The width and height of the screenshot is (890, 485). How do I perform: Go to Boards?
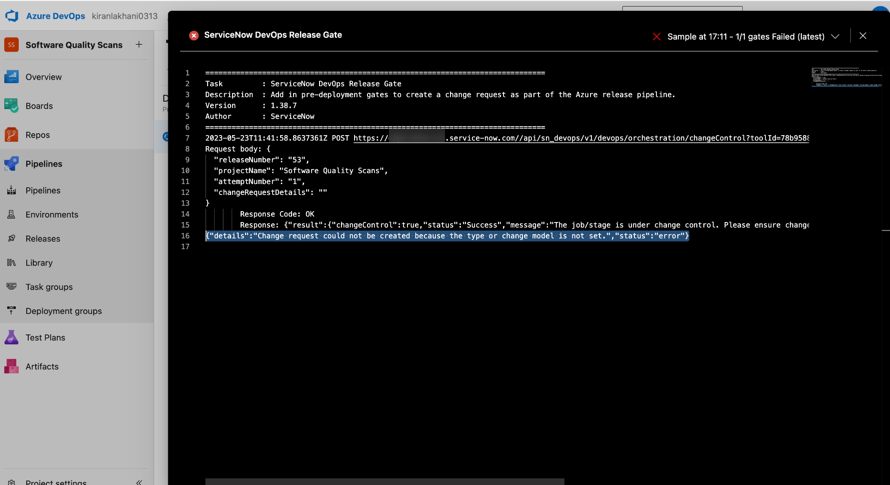click(39, 106)
